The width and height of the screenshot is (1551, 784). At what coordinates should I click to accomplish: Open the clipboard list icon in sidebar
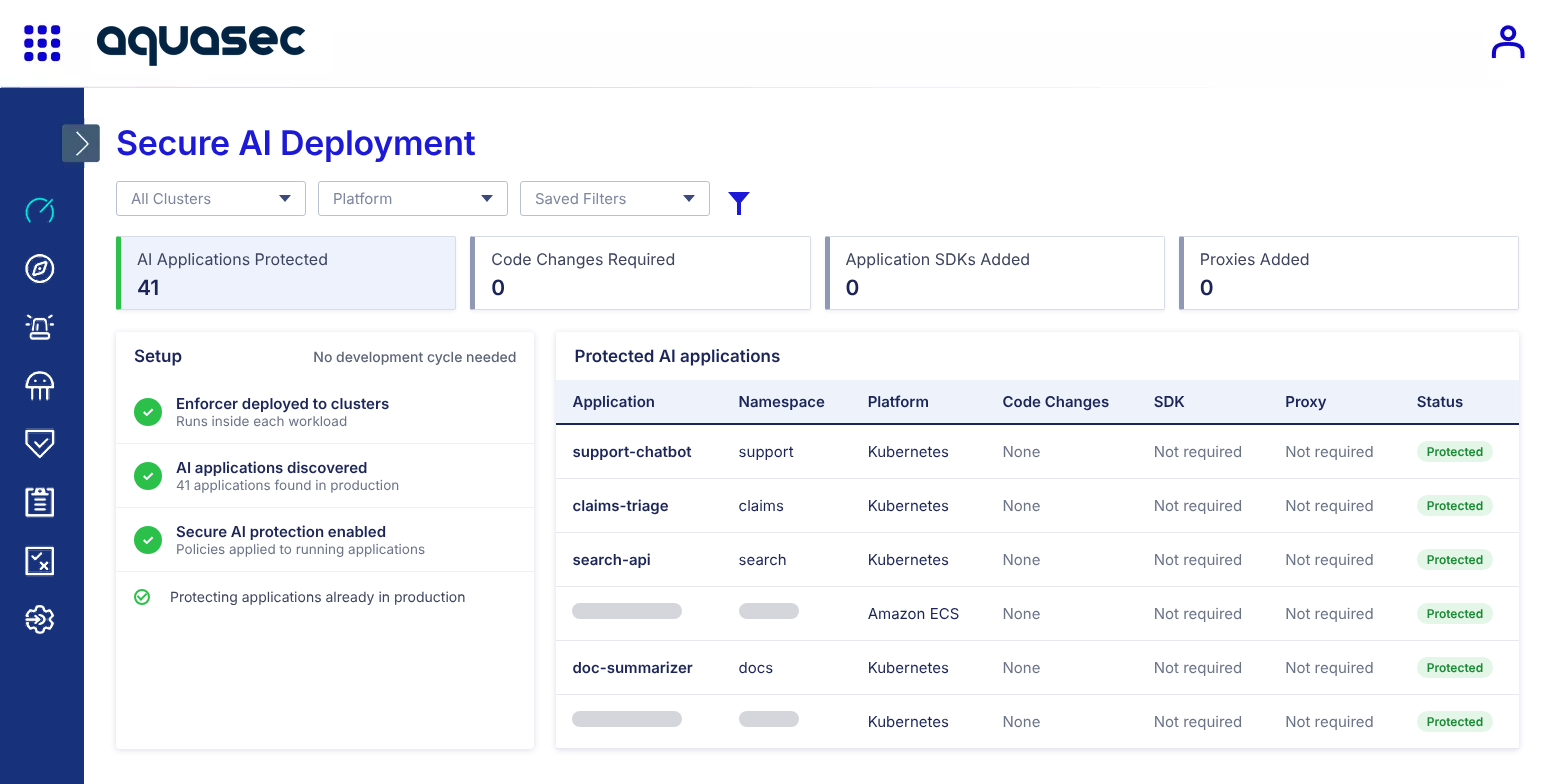click(x=40, y=502)
